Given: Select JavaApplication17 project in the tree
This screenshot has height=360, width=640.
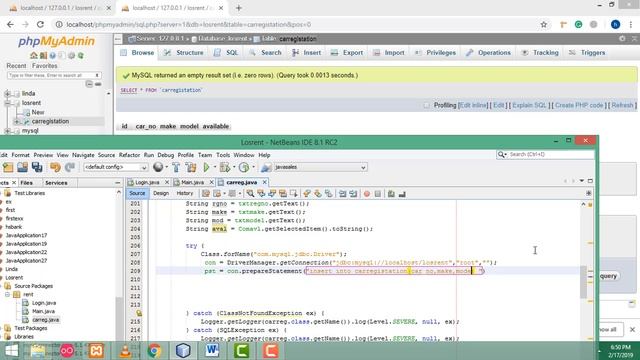Looking at the screenshot, I should pos(26,236).
